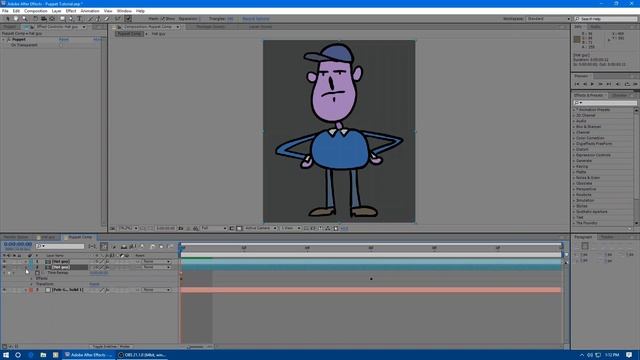The height and width of the screenshot is (360, 640).
Task: Open the Workspace Standard dropdown
Action: coord(548,19)
